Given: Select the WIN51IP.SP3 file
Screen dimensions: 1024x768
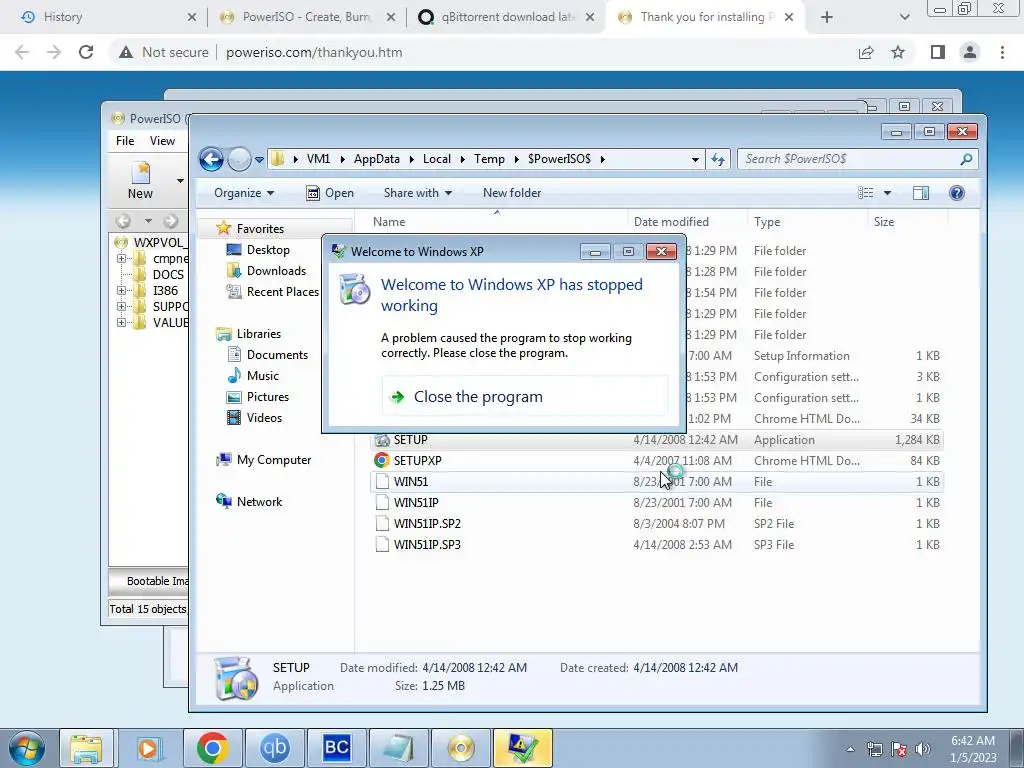Looking at the screenshot, I should click(656, 544).
